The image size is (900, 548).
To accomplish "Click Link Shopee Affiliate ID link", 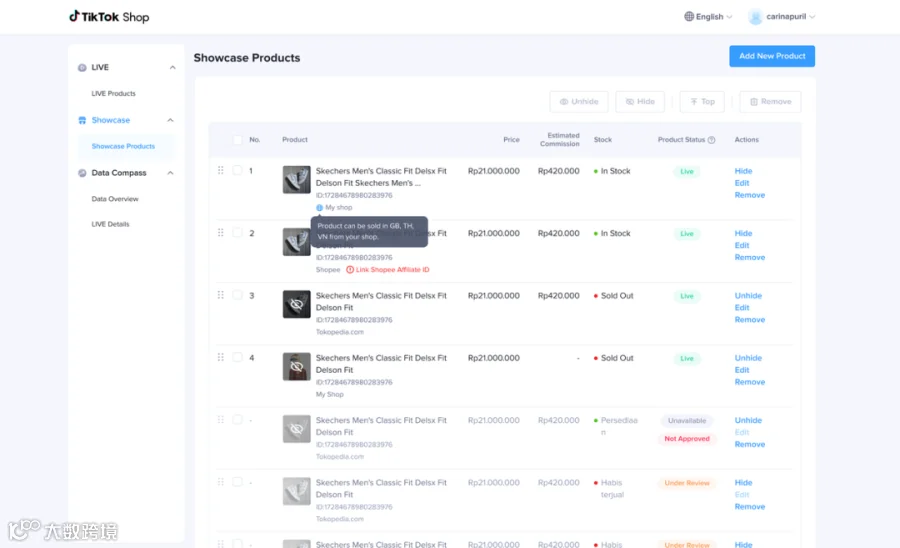I will (x=393, y=270).
